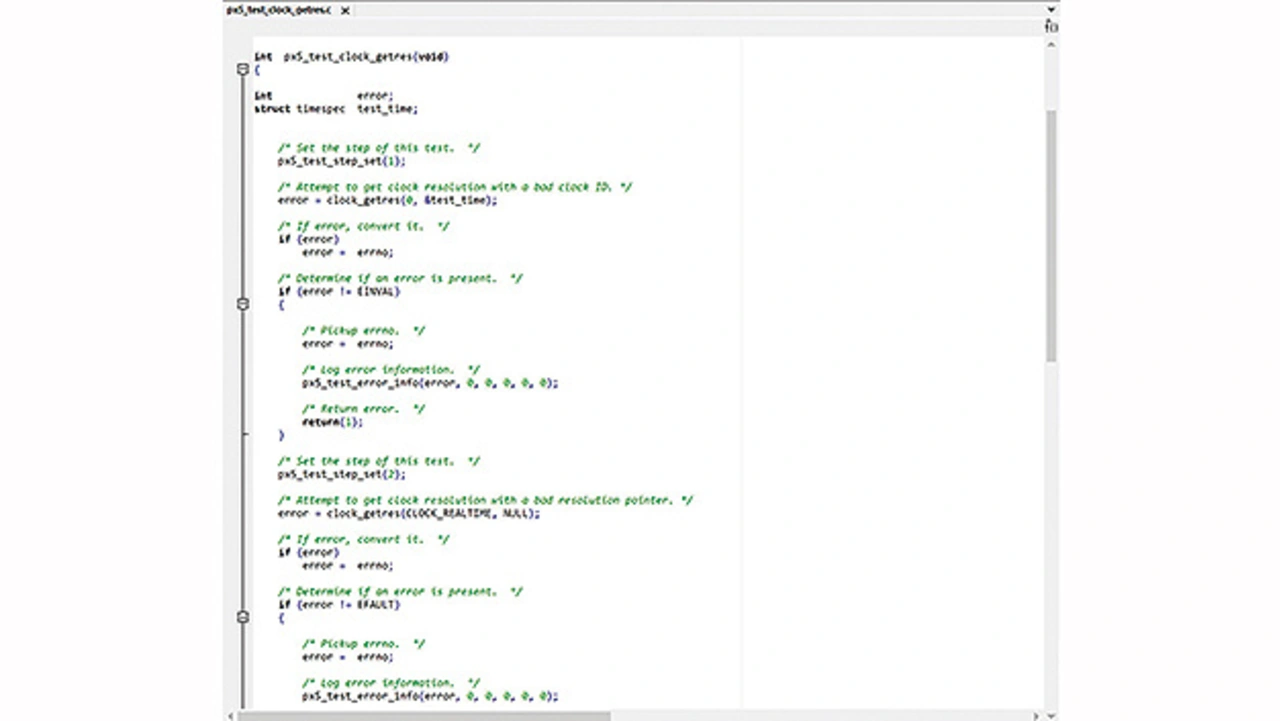Image resolution: width=1280 pixels, height=721 pixels.
Task: Select the px5_test_clock_getres.c file tab
Action: tap(281, 10)
